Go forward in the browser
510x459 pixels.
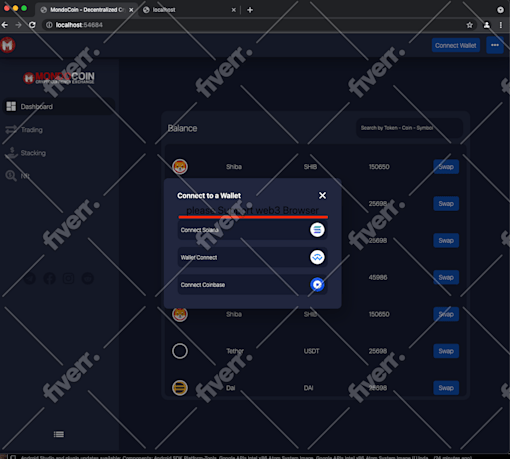click(18, 25)
